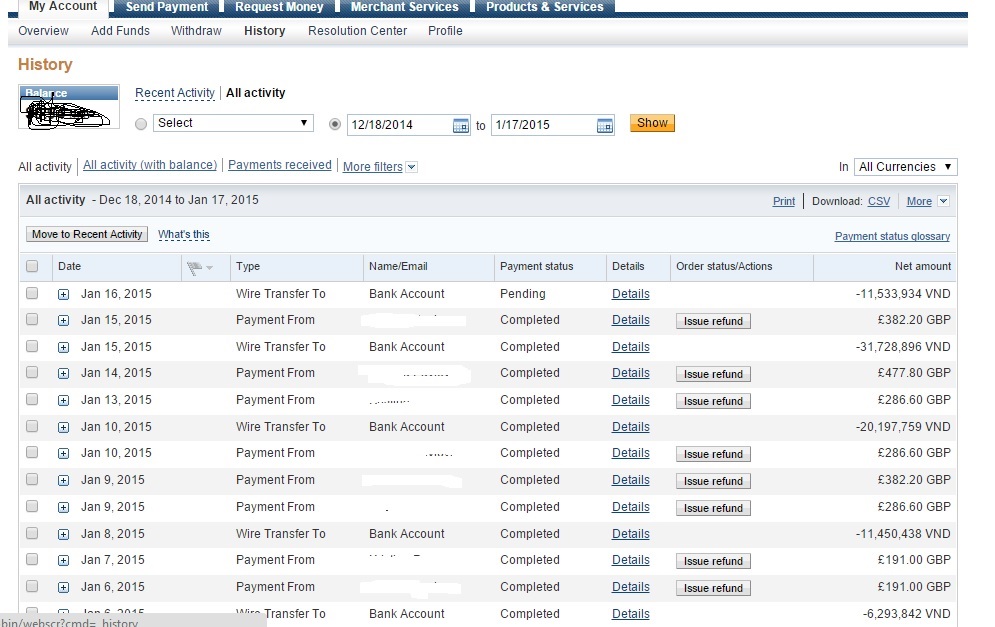Check the Jan 14 £477.80 GBP payment row
Image resolution: width=995 pixels, height=627 pixels.
click(x=32, y=373)
